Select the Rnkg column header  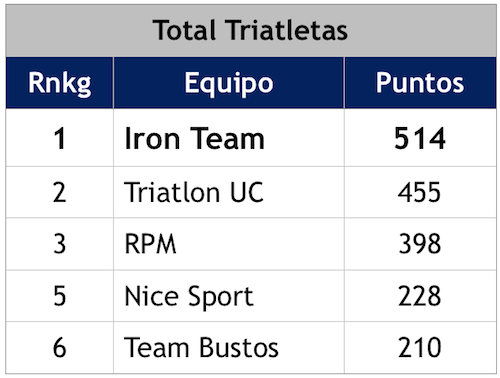coord(59,83)
